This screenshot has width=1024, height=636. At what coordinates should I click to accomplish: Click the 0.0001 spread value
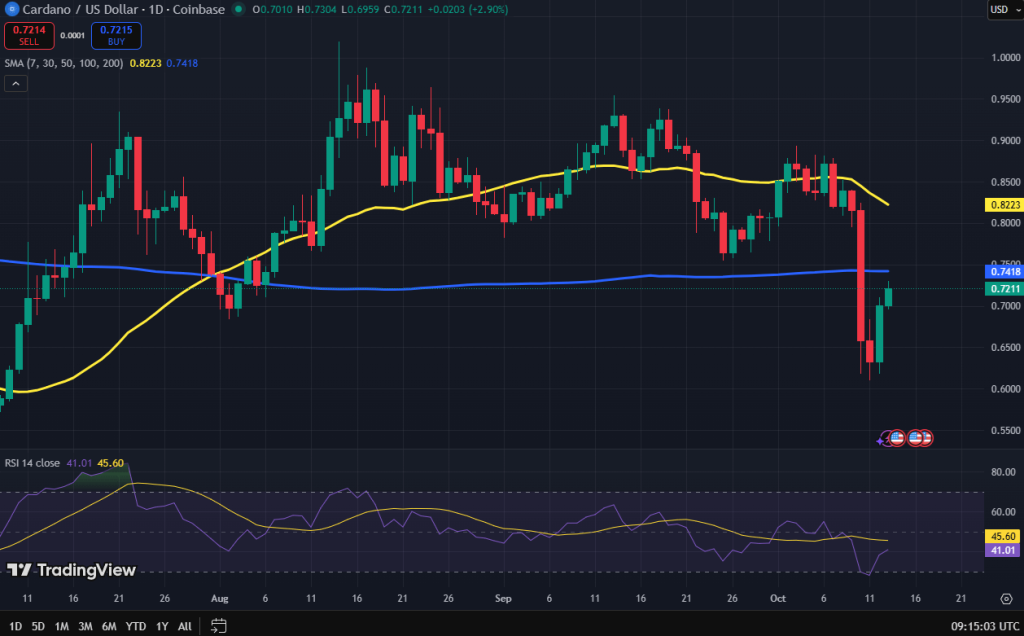click(x=72, y=36)
